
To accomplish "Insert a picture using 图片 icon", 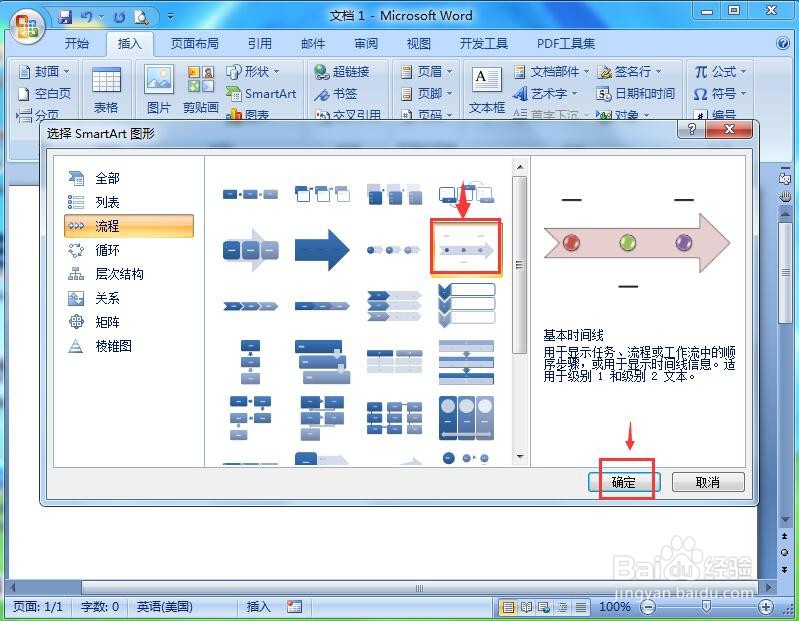I will click(x=159, y=90).
